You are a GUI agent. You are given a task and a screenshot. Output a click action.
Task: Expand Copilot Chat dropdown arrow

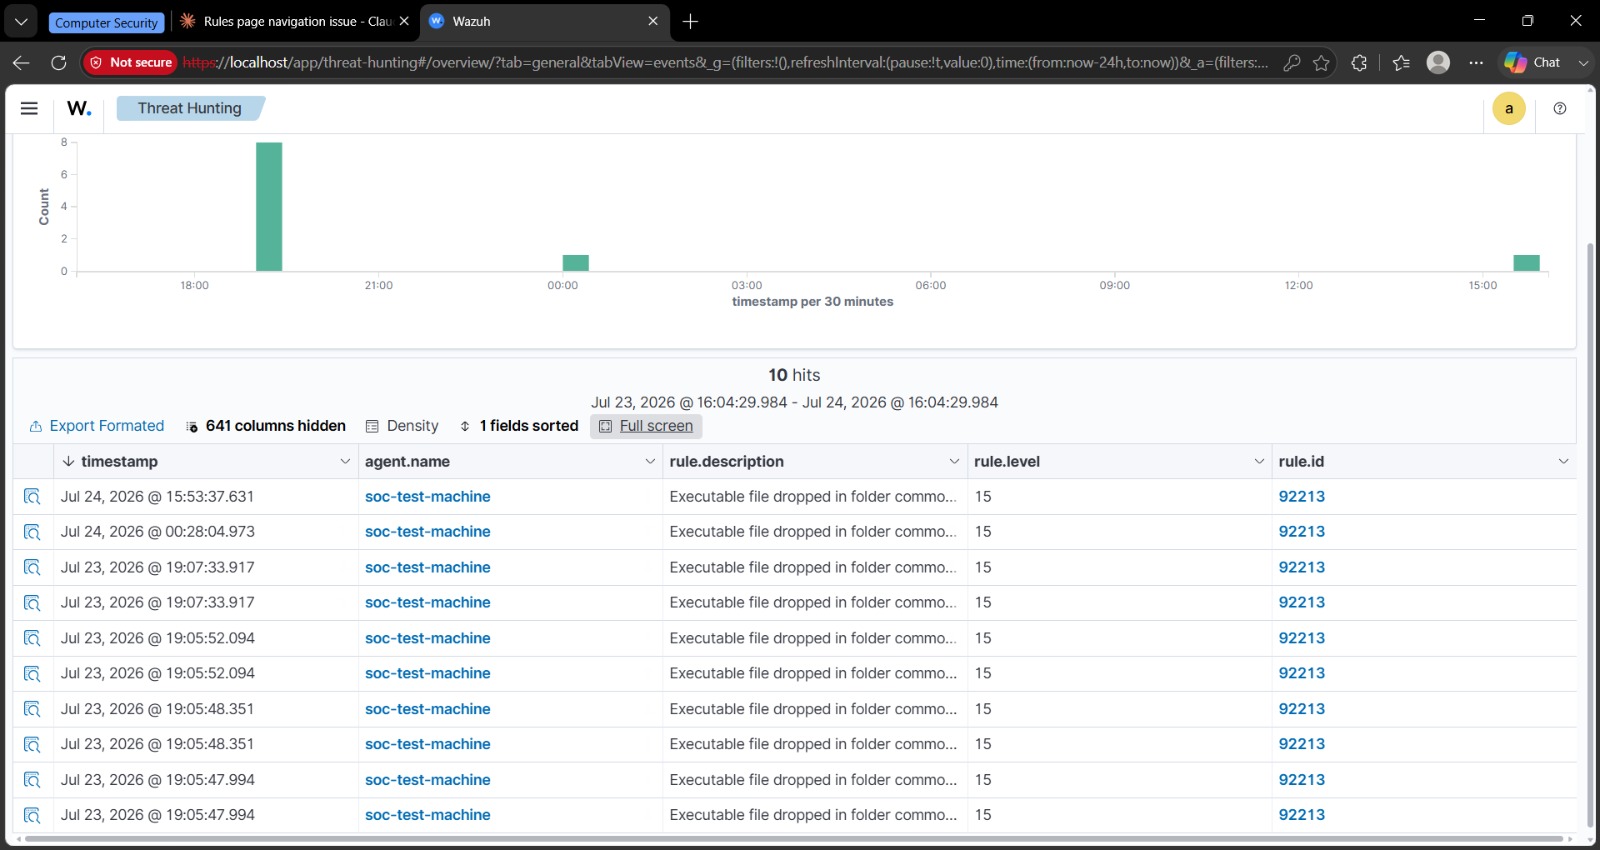[x=1583, y=62]
